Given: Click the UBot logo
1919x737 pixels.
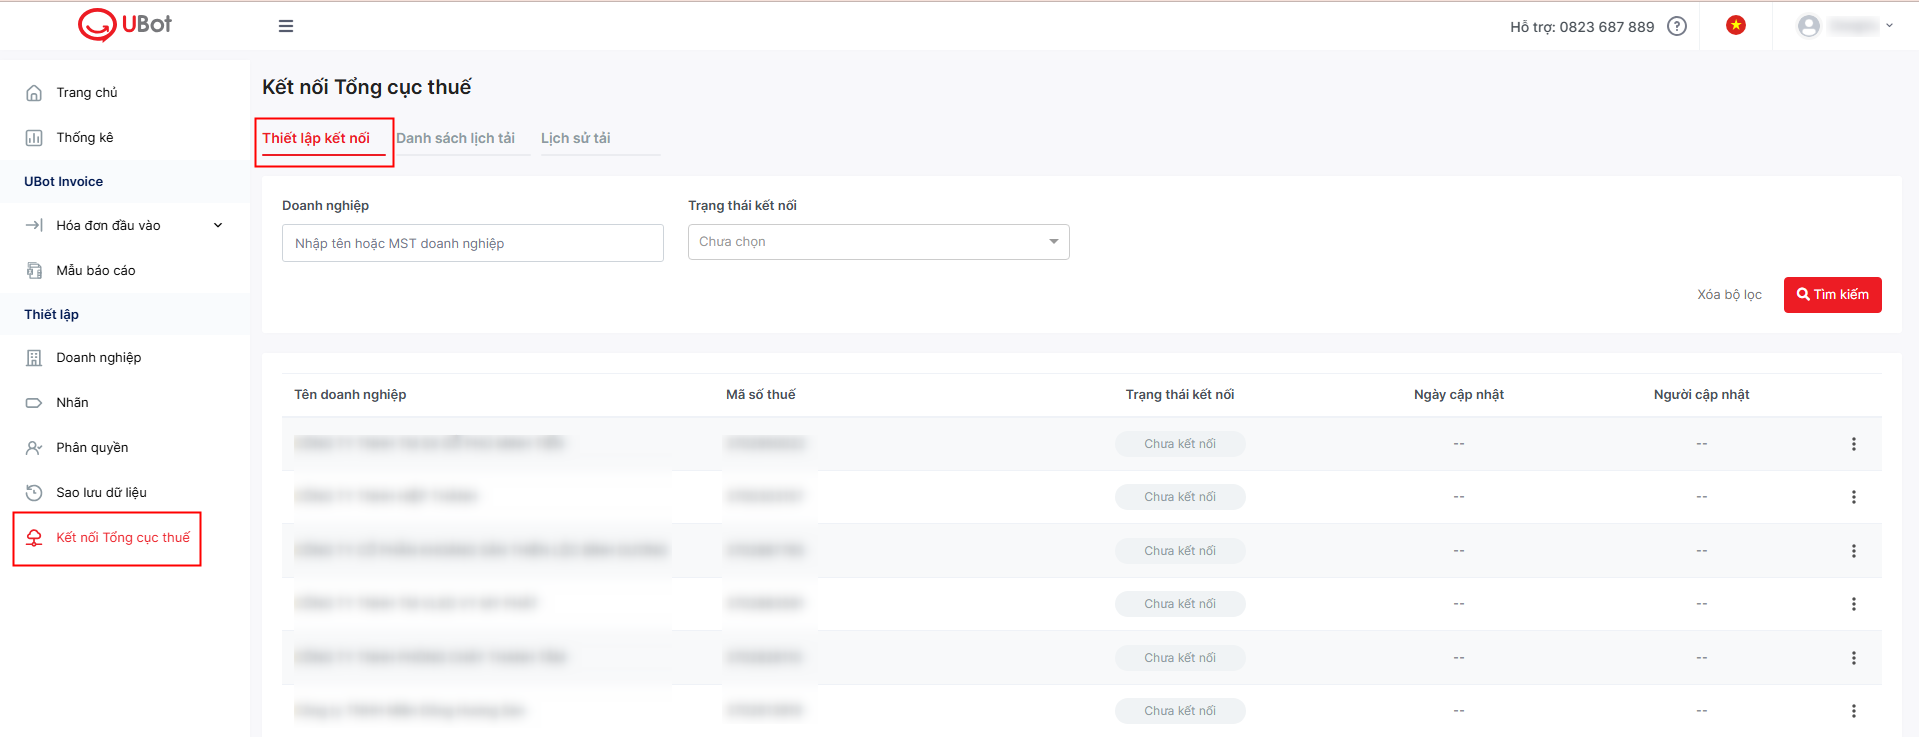Looking at the screenshot, I should (x=125, y=25).
